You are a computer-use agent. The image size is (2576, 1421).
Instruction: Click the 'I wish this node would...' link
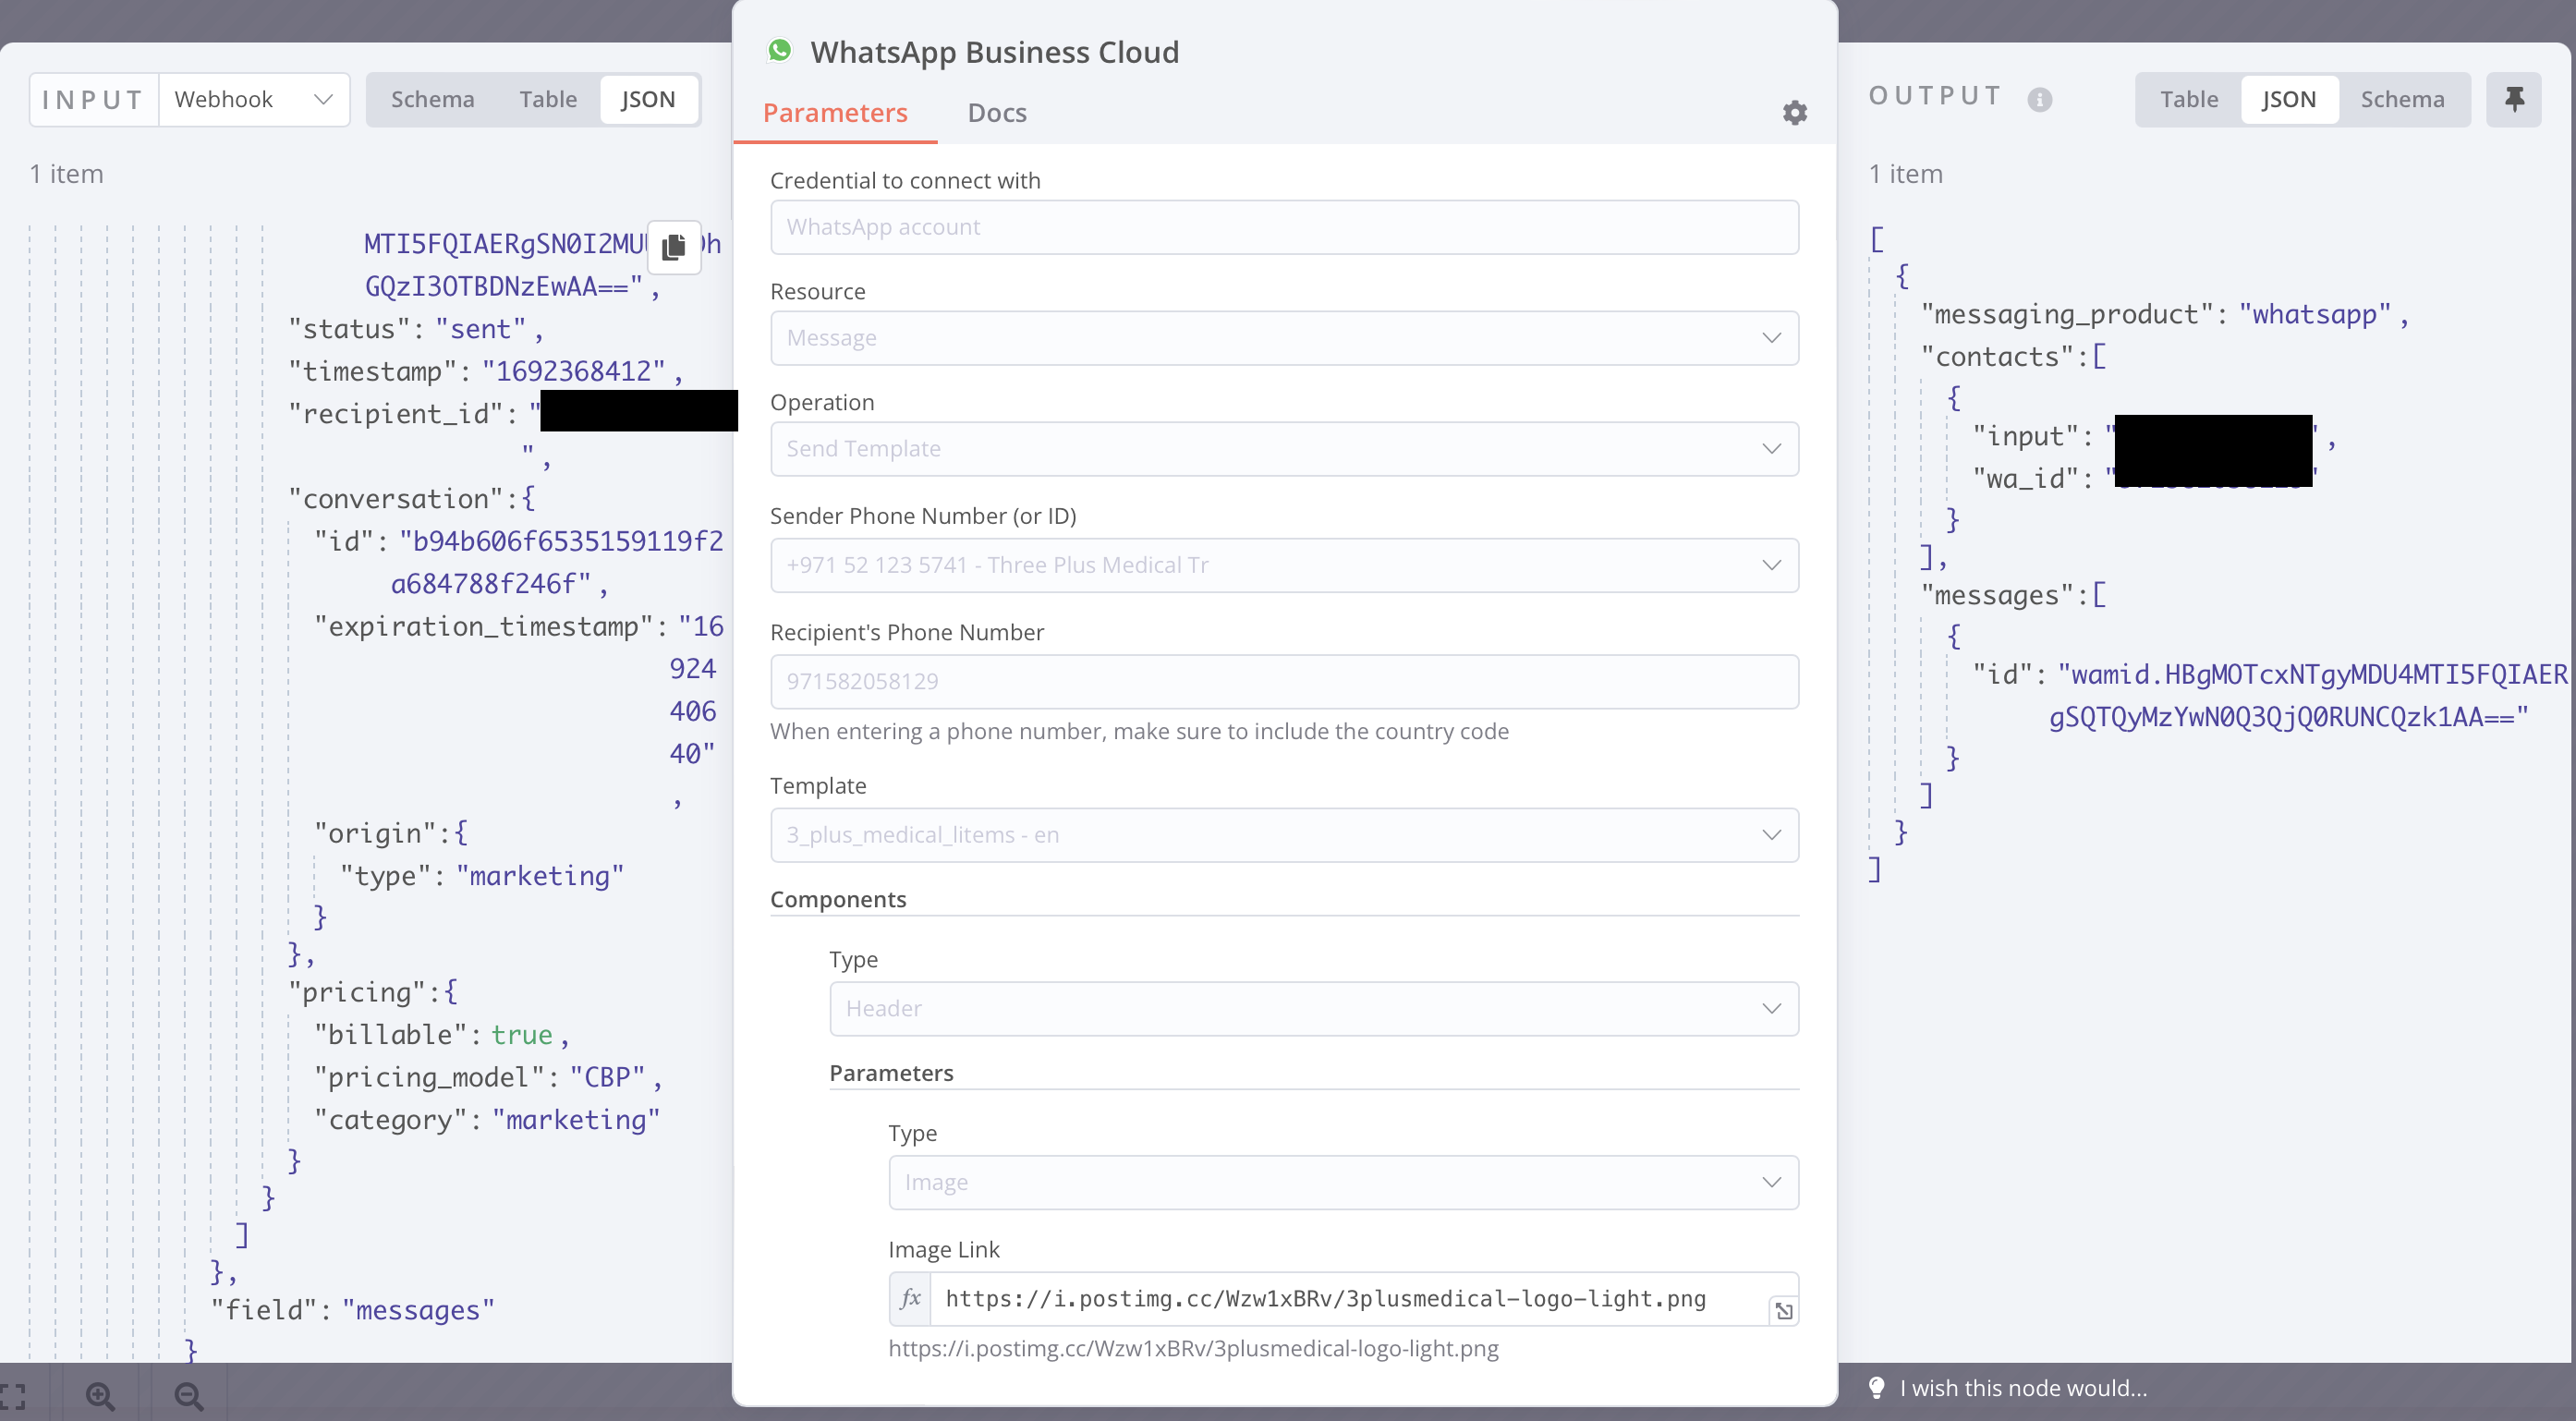(x=2023, y=1388)
